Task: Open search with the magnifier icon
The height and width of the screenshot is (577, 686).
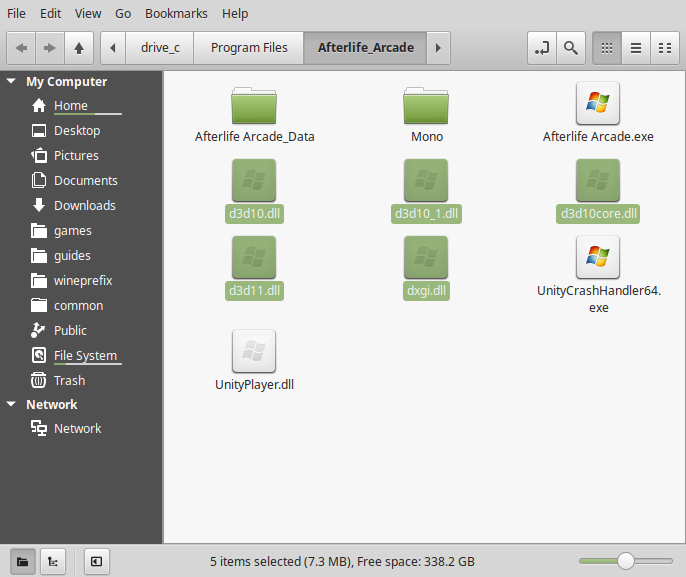Action: 570,48
